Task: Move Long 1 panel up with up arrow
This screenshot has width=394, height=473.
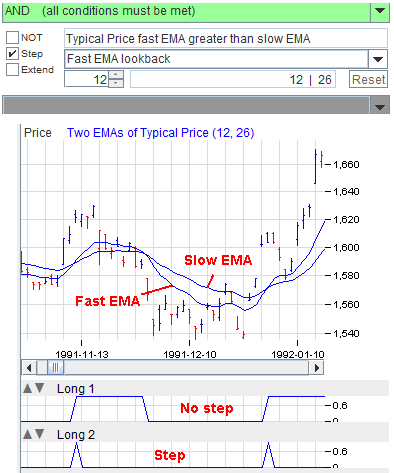Action: click(x=28, y=388)
